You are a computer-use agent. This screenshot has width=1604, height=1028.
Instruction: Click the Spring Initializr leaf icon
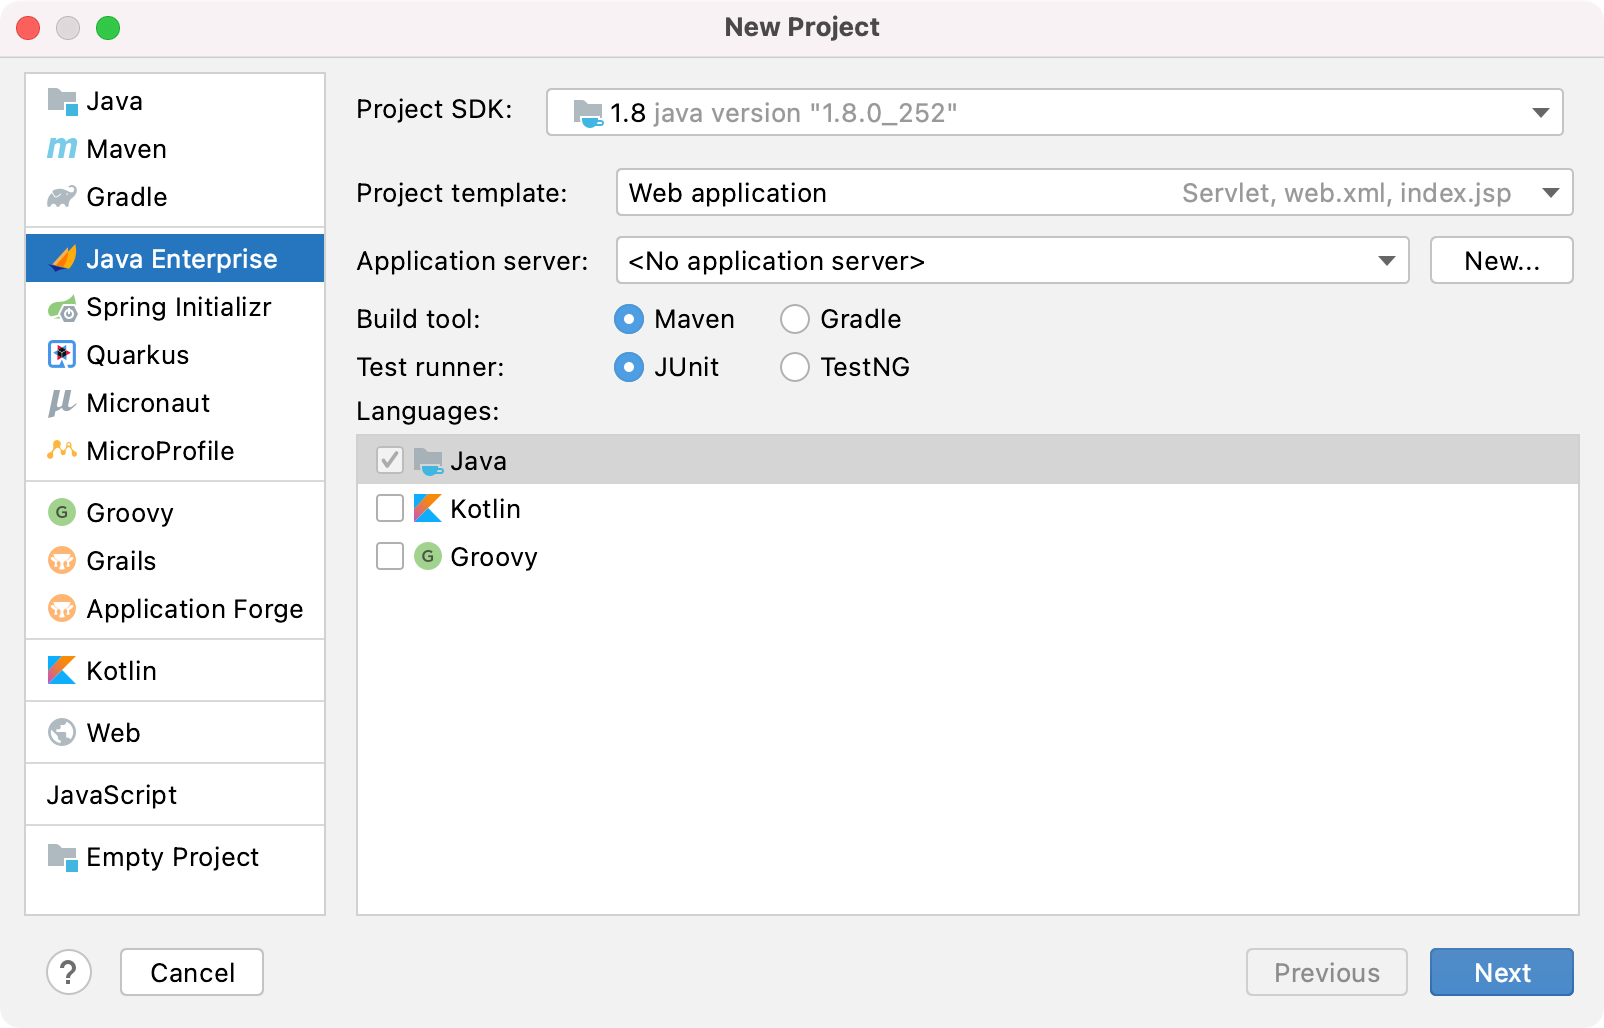pyautogui.click(x=62, y=308)
